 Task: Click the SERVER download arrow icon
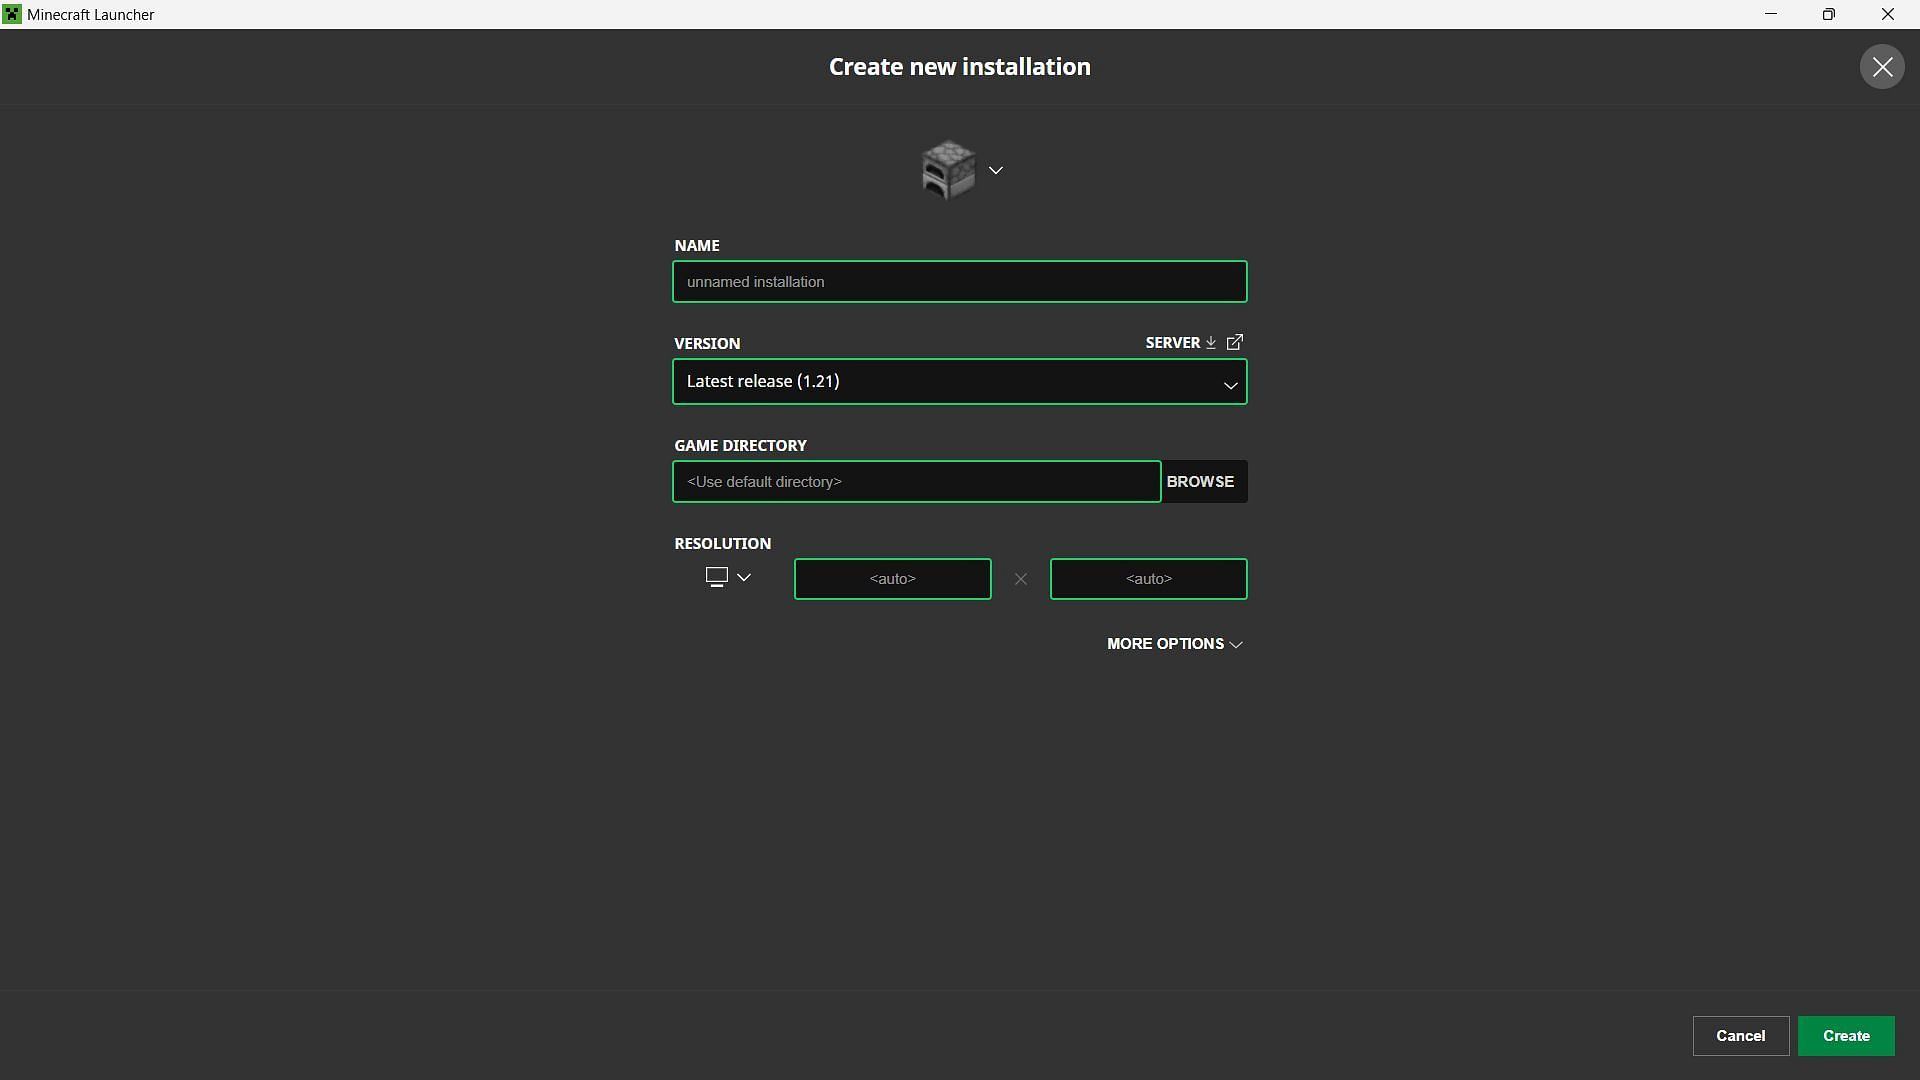tap(1211, 342)
